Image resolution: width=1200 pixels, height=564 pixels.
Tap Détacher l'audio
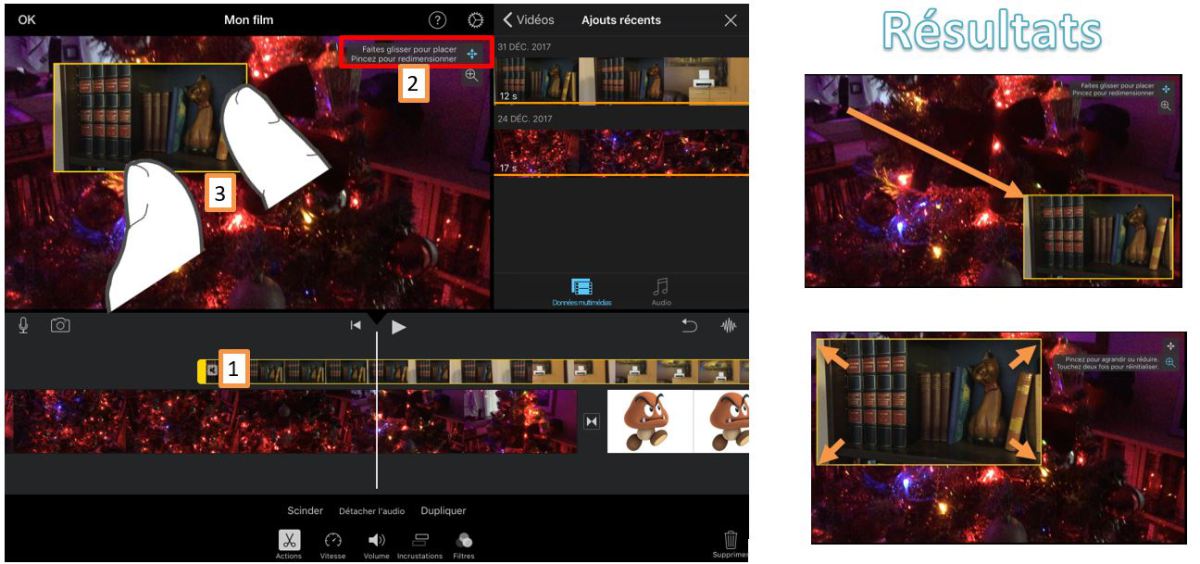click(372, 511)
